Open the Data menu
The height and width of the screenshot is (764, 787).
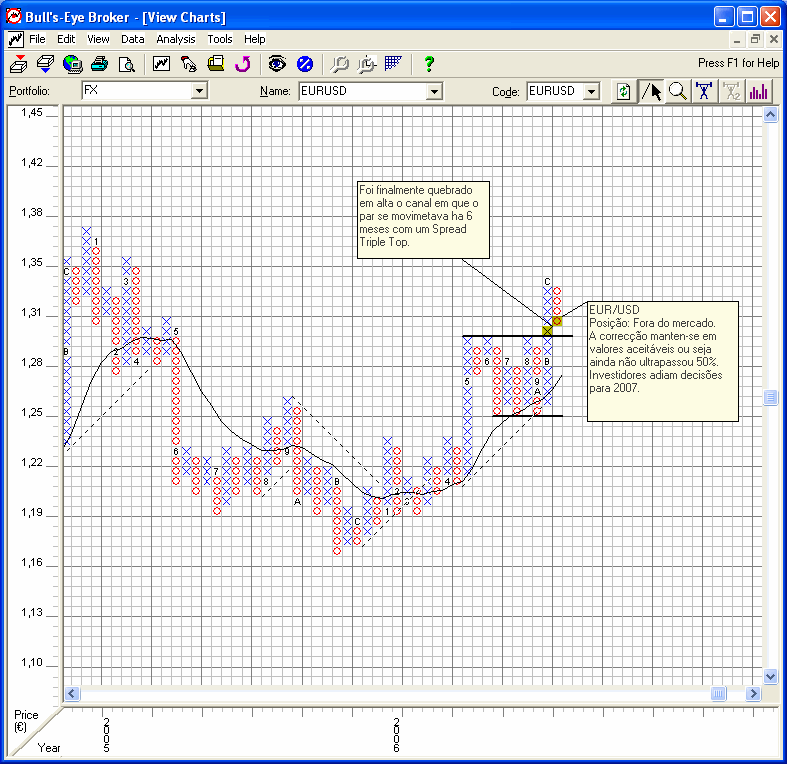tap(133, 39)
